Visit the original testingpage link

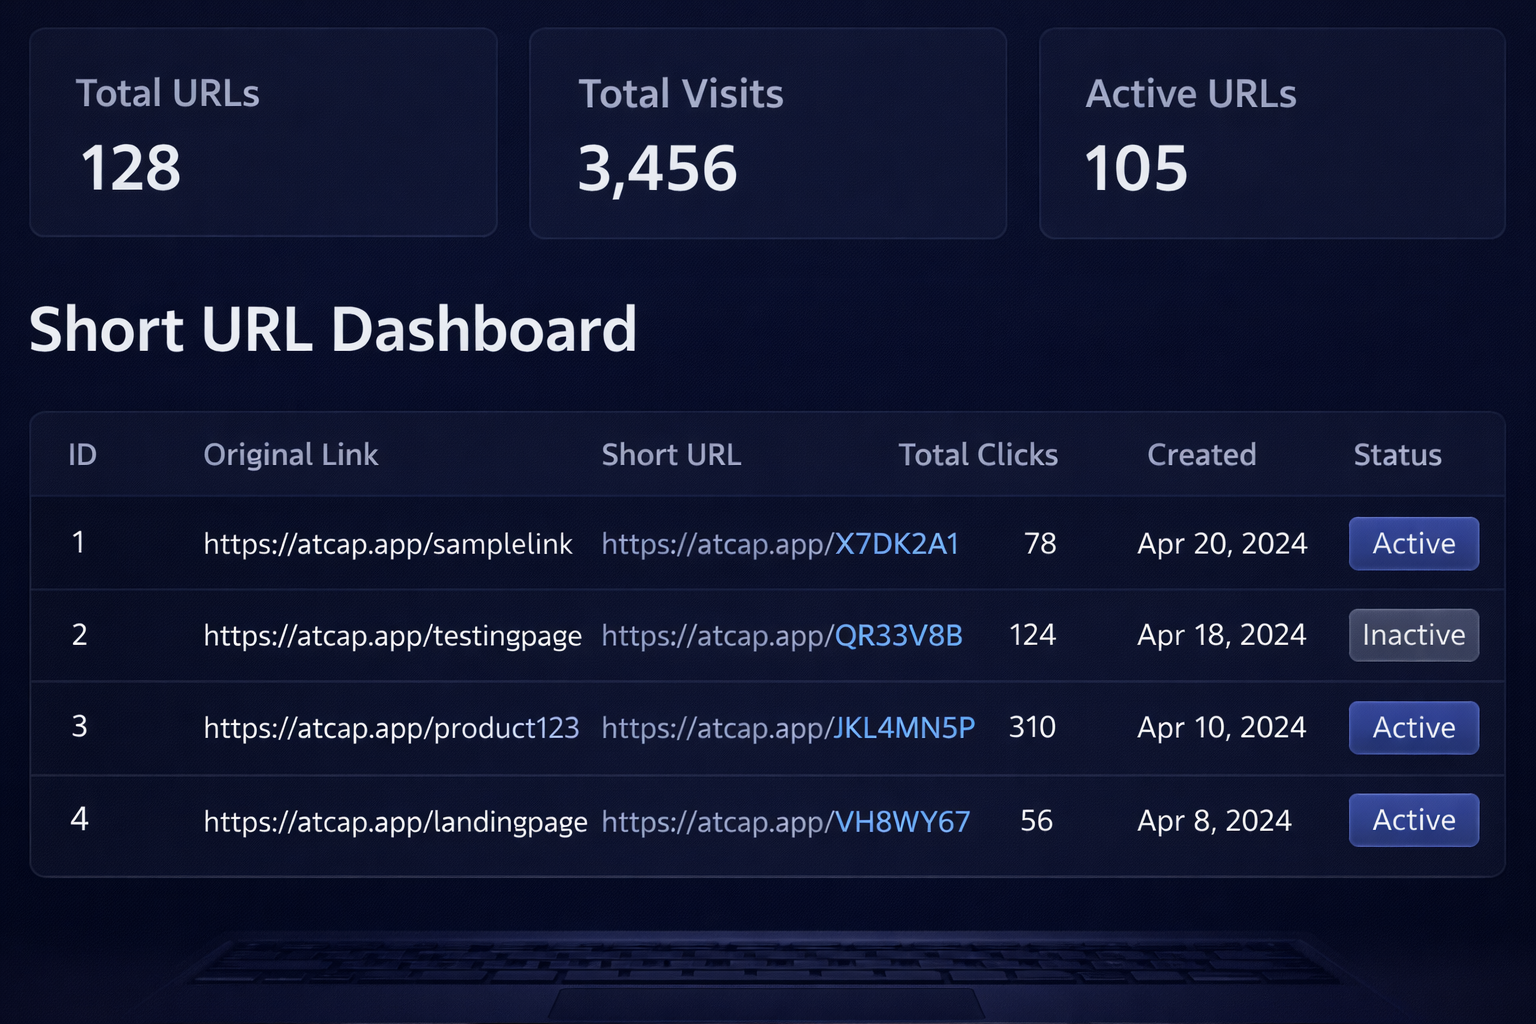[x=392, y=636]
